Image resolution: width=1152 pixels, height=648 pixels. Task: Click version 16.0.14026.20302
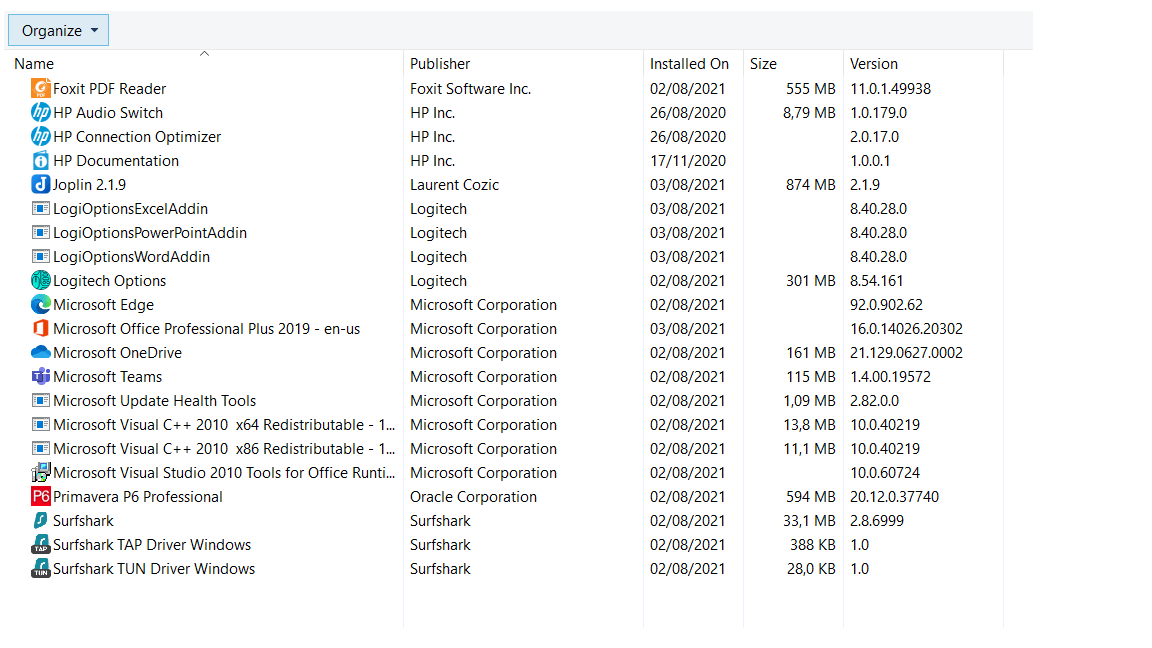906,329
